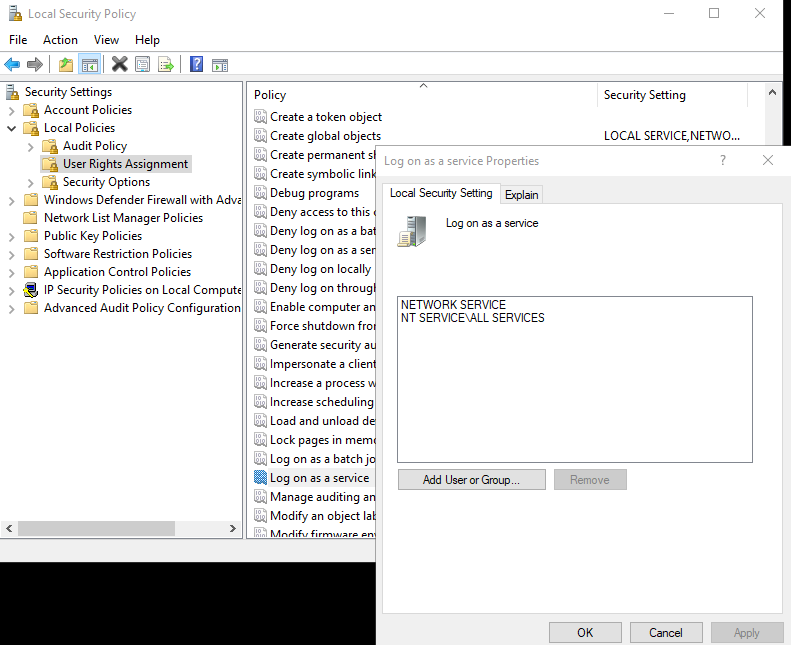Select NT SERVICE\ALL SERVICES list entry

[472, 318]
